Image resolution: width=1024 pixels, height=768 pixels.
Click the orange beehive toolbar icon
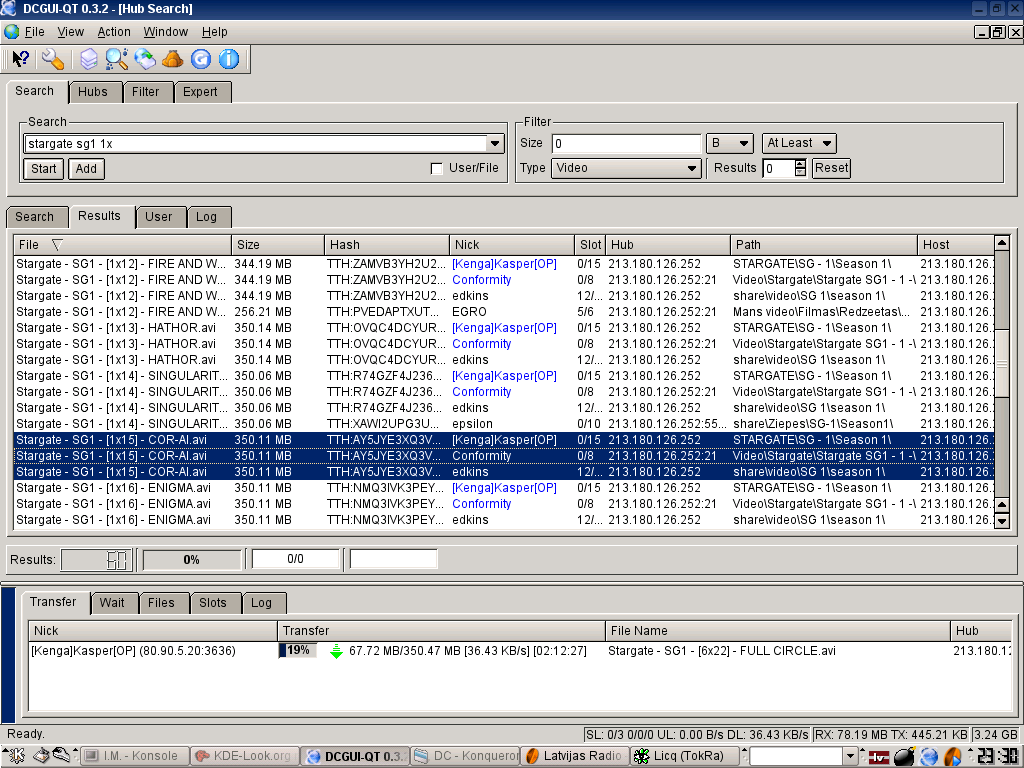(172, 59)
